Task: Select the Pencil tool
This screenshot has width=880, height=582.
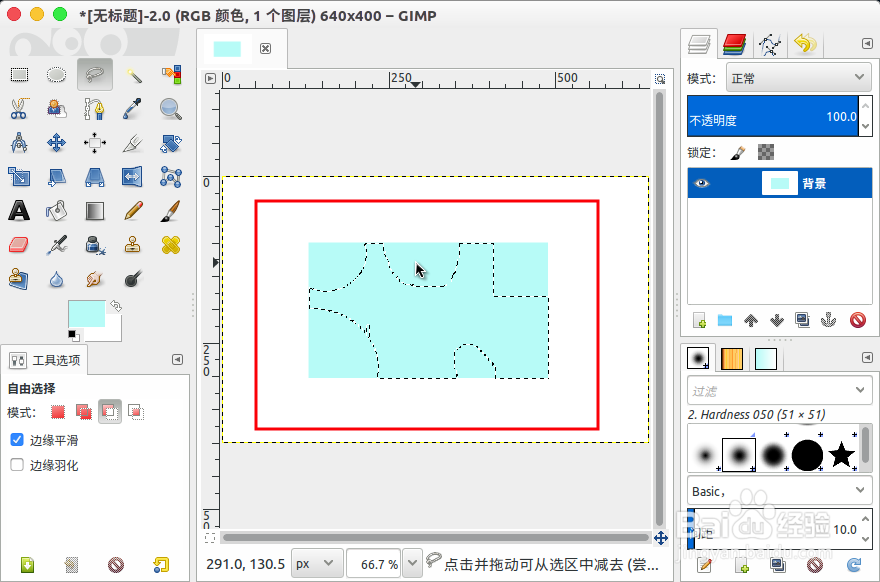Action: pos(133,211)
